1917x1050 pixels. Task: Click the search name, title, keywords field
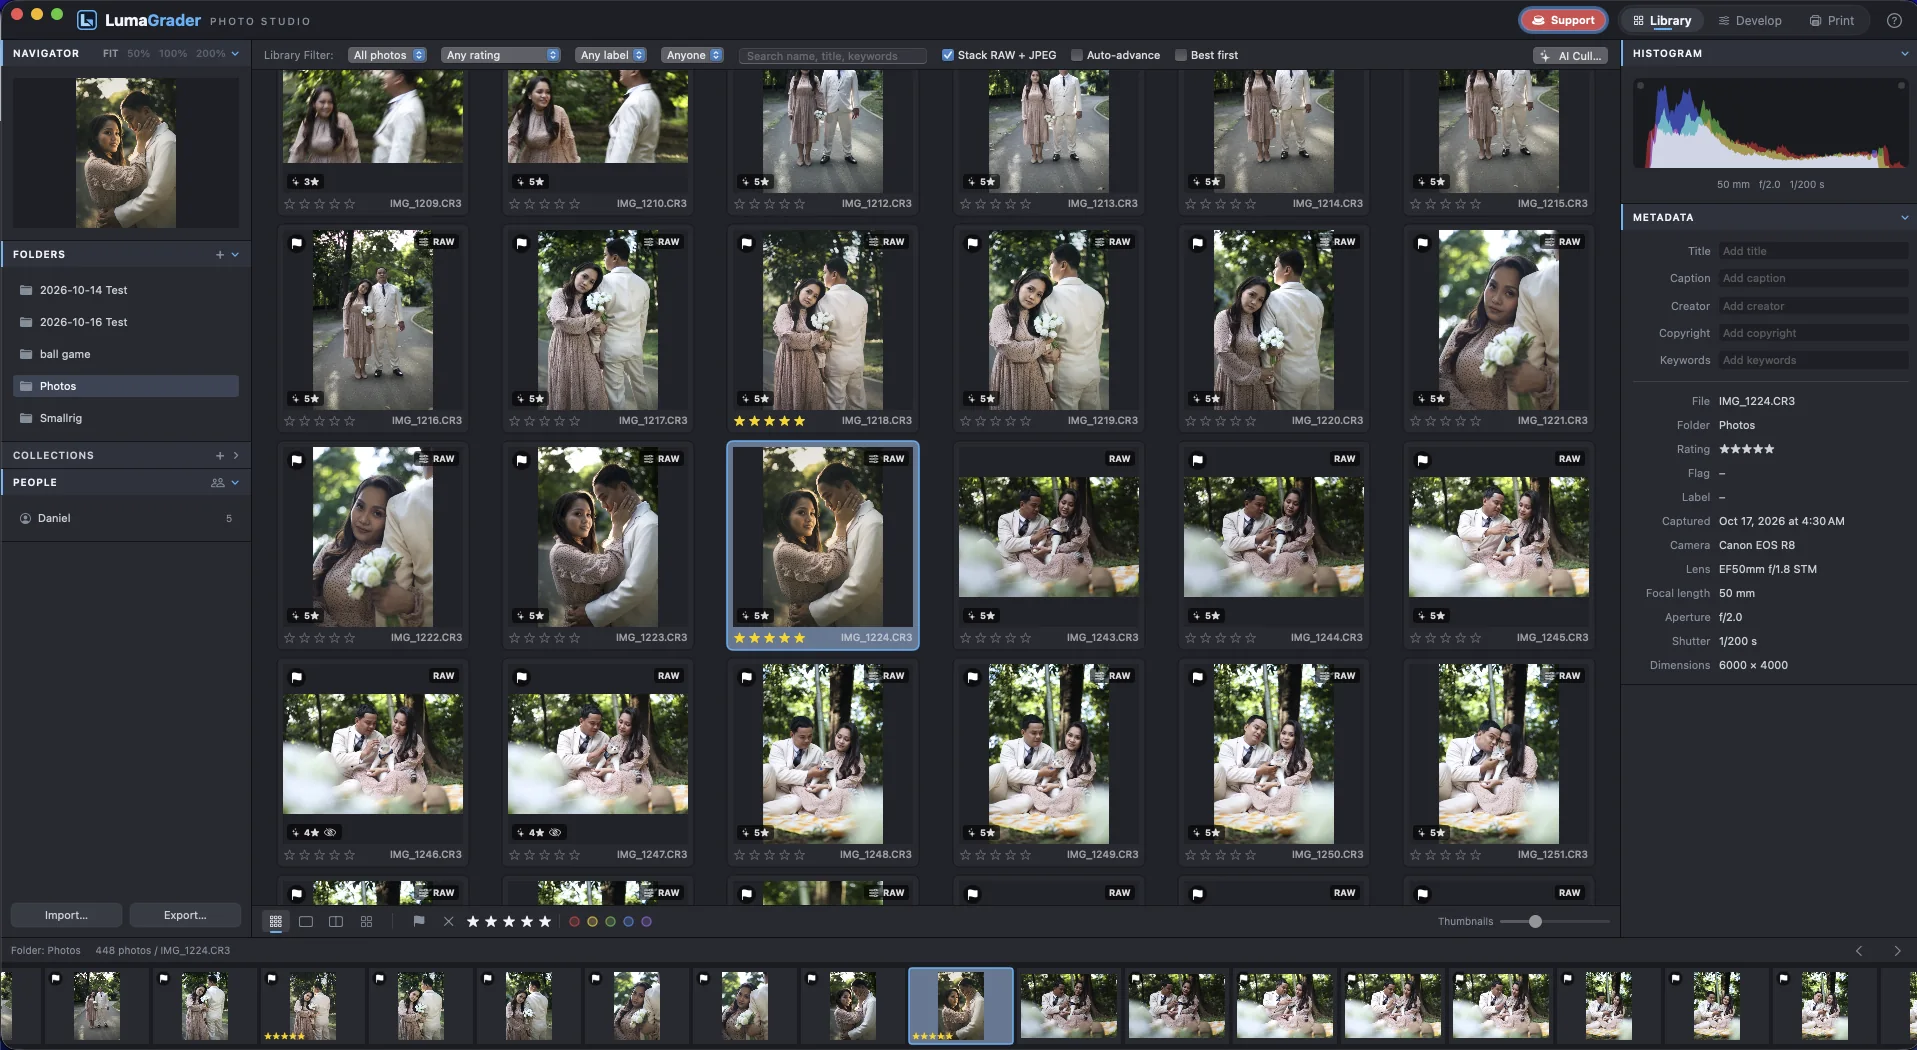(832, 56)
